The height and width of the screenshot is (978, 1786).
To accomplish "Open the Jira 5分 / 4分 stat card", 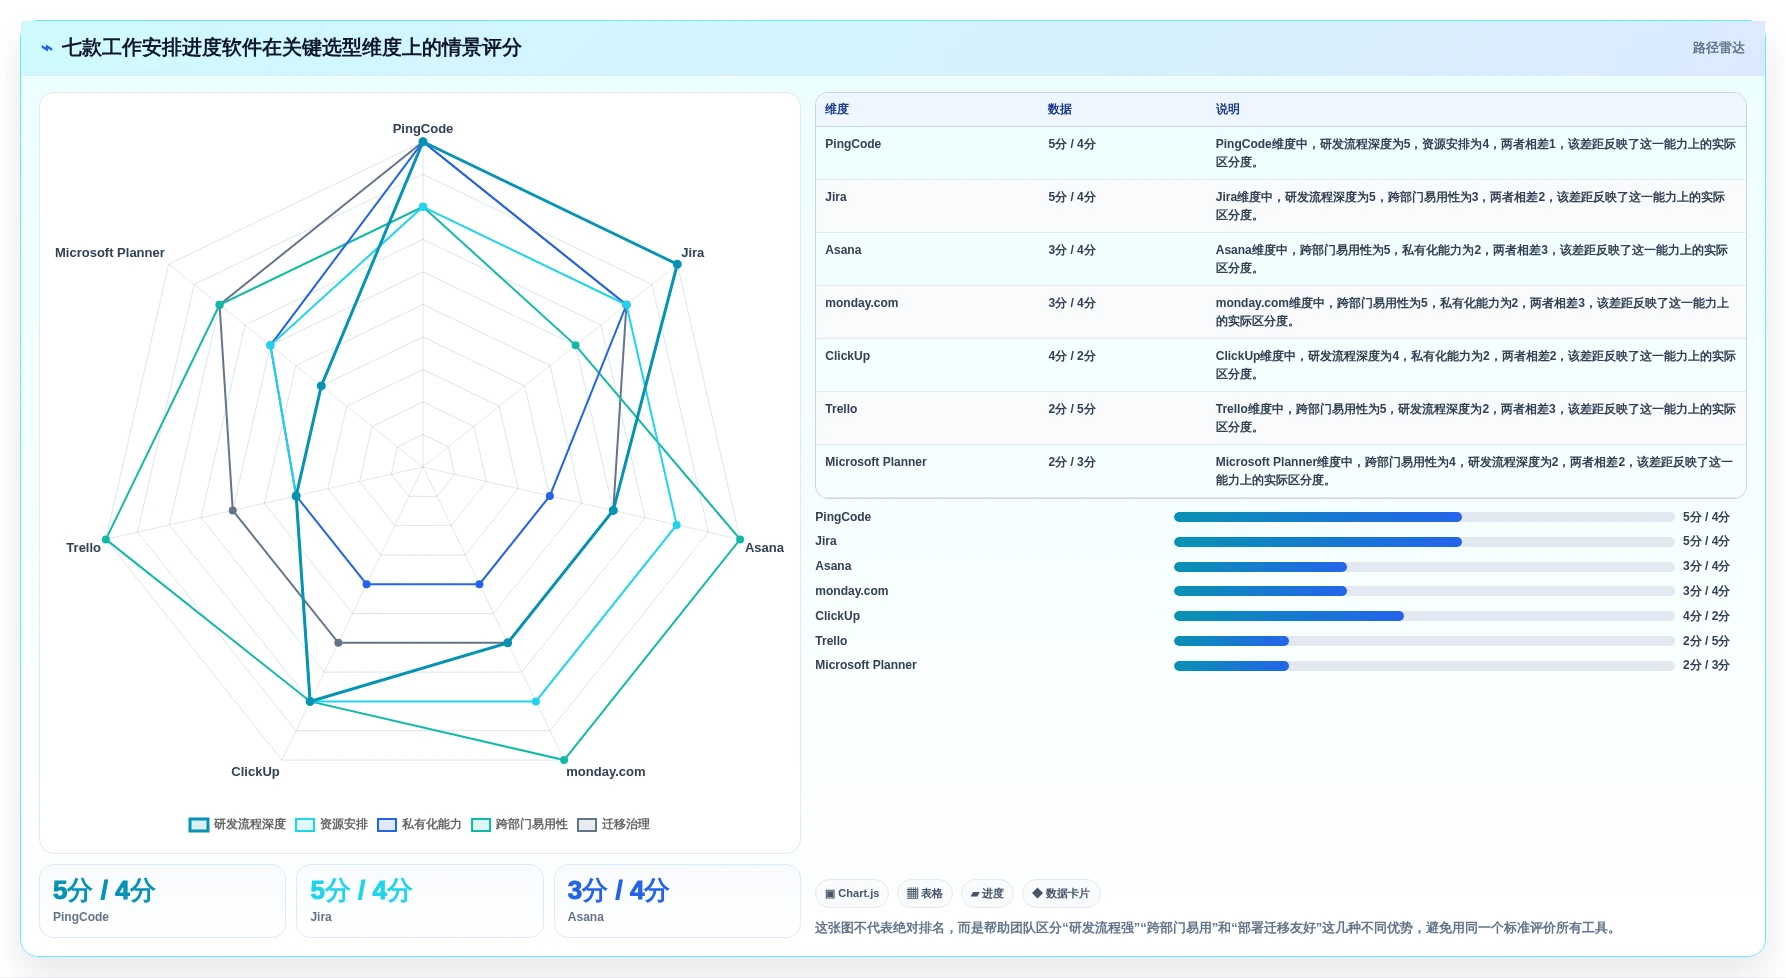I will (420, 901).
